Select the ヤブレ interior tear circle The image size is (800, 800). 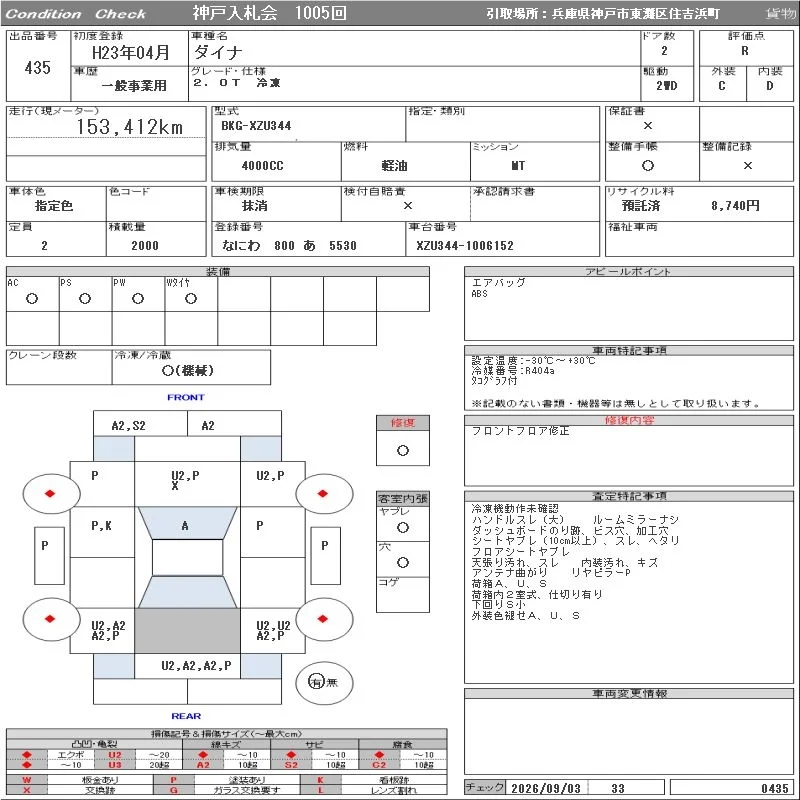tap(403, 528)
